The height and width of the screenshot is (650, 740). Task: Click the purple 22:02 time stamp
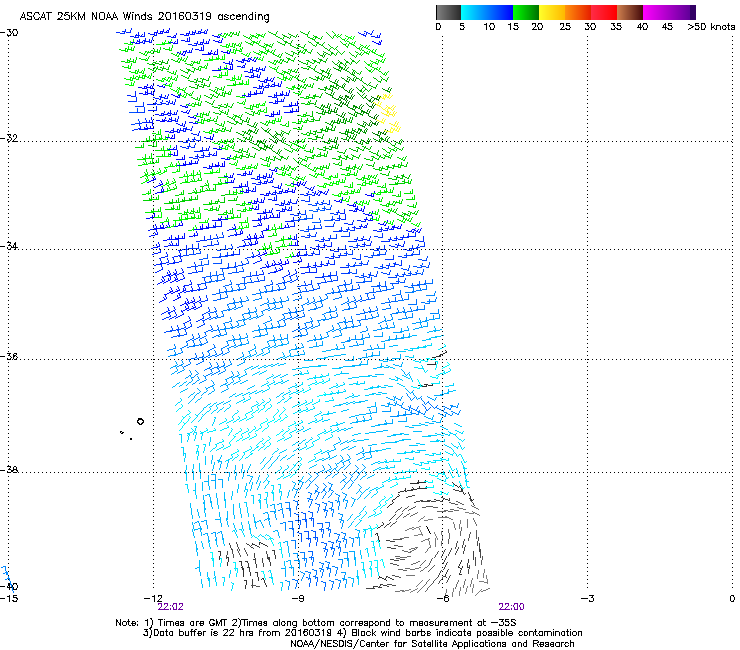(170, 607)
